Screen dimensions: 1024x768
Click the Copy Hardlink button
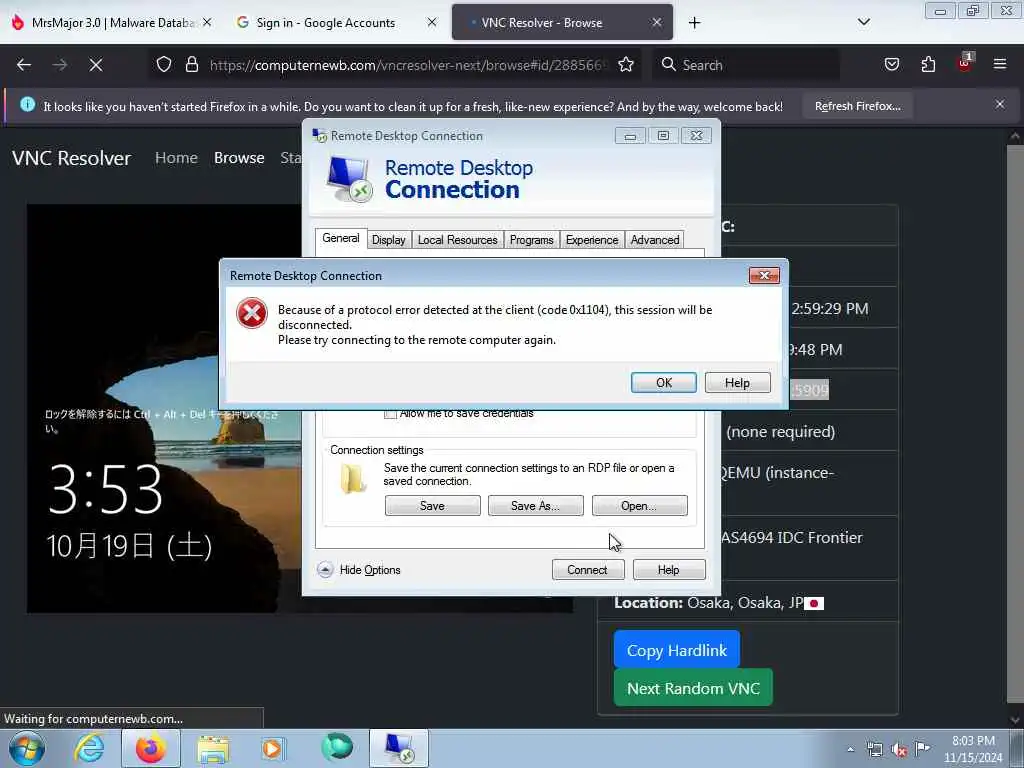click(677, 650)
